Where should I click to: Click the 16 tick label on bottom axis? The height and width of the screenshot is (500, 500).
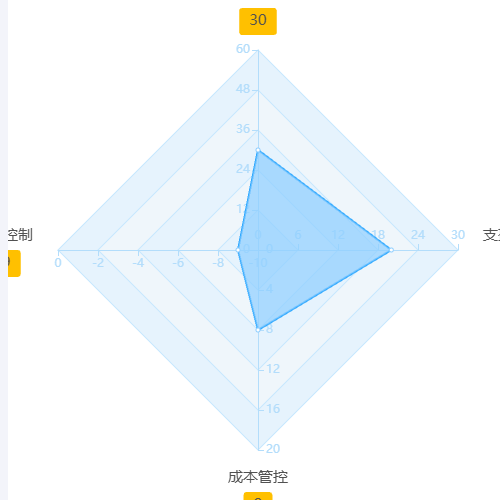273,409
